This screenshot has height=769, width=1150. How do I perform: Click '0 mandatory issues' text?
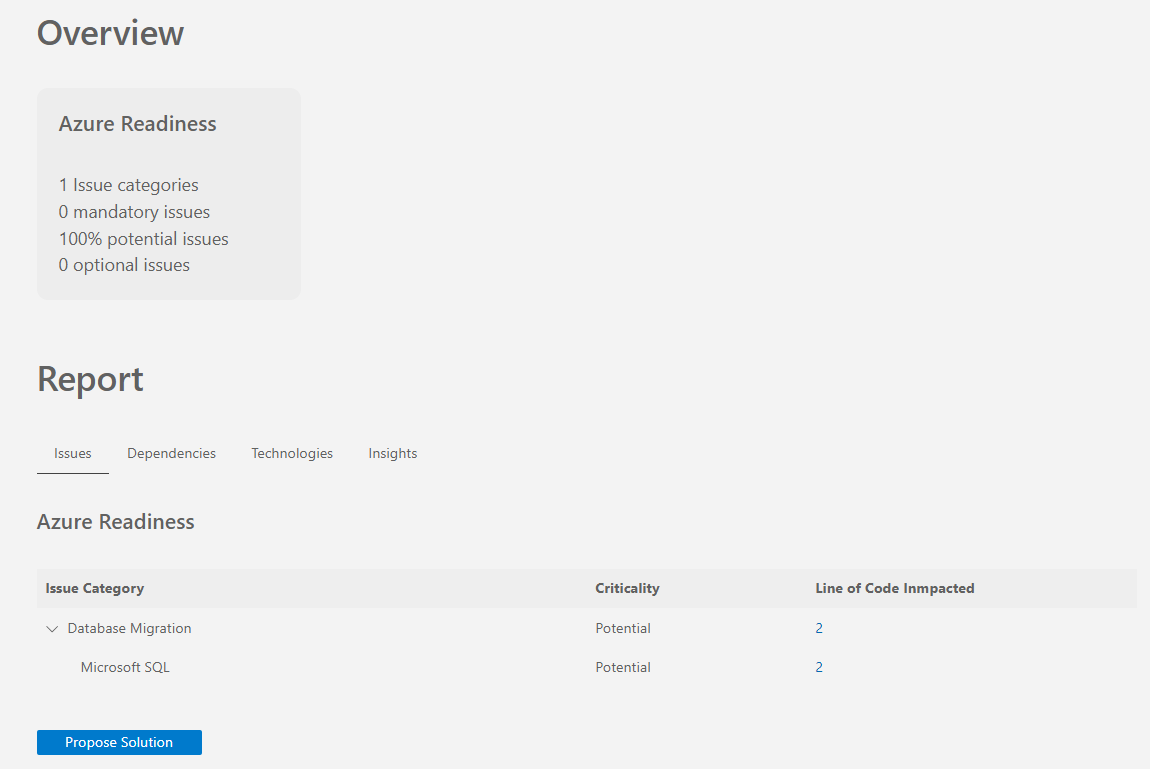tap(134, 212)
